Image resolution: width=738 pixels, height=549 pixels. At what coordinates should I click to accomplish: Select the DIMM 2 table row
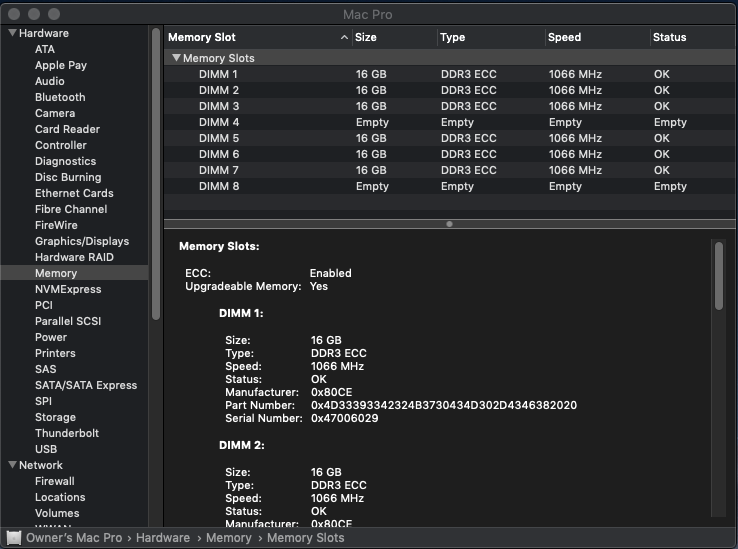pyautogui.click(x=450, y=90)
